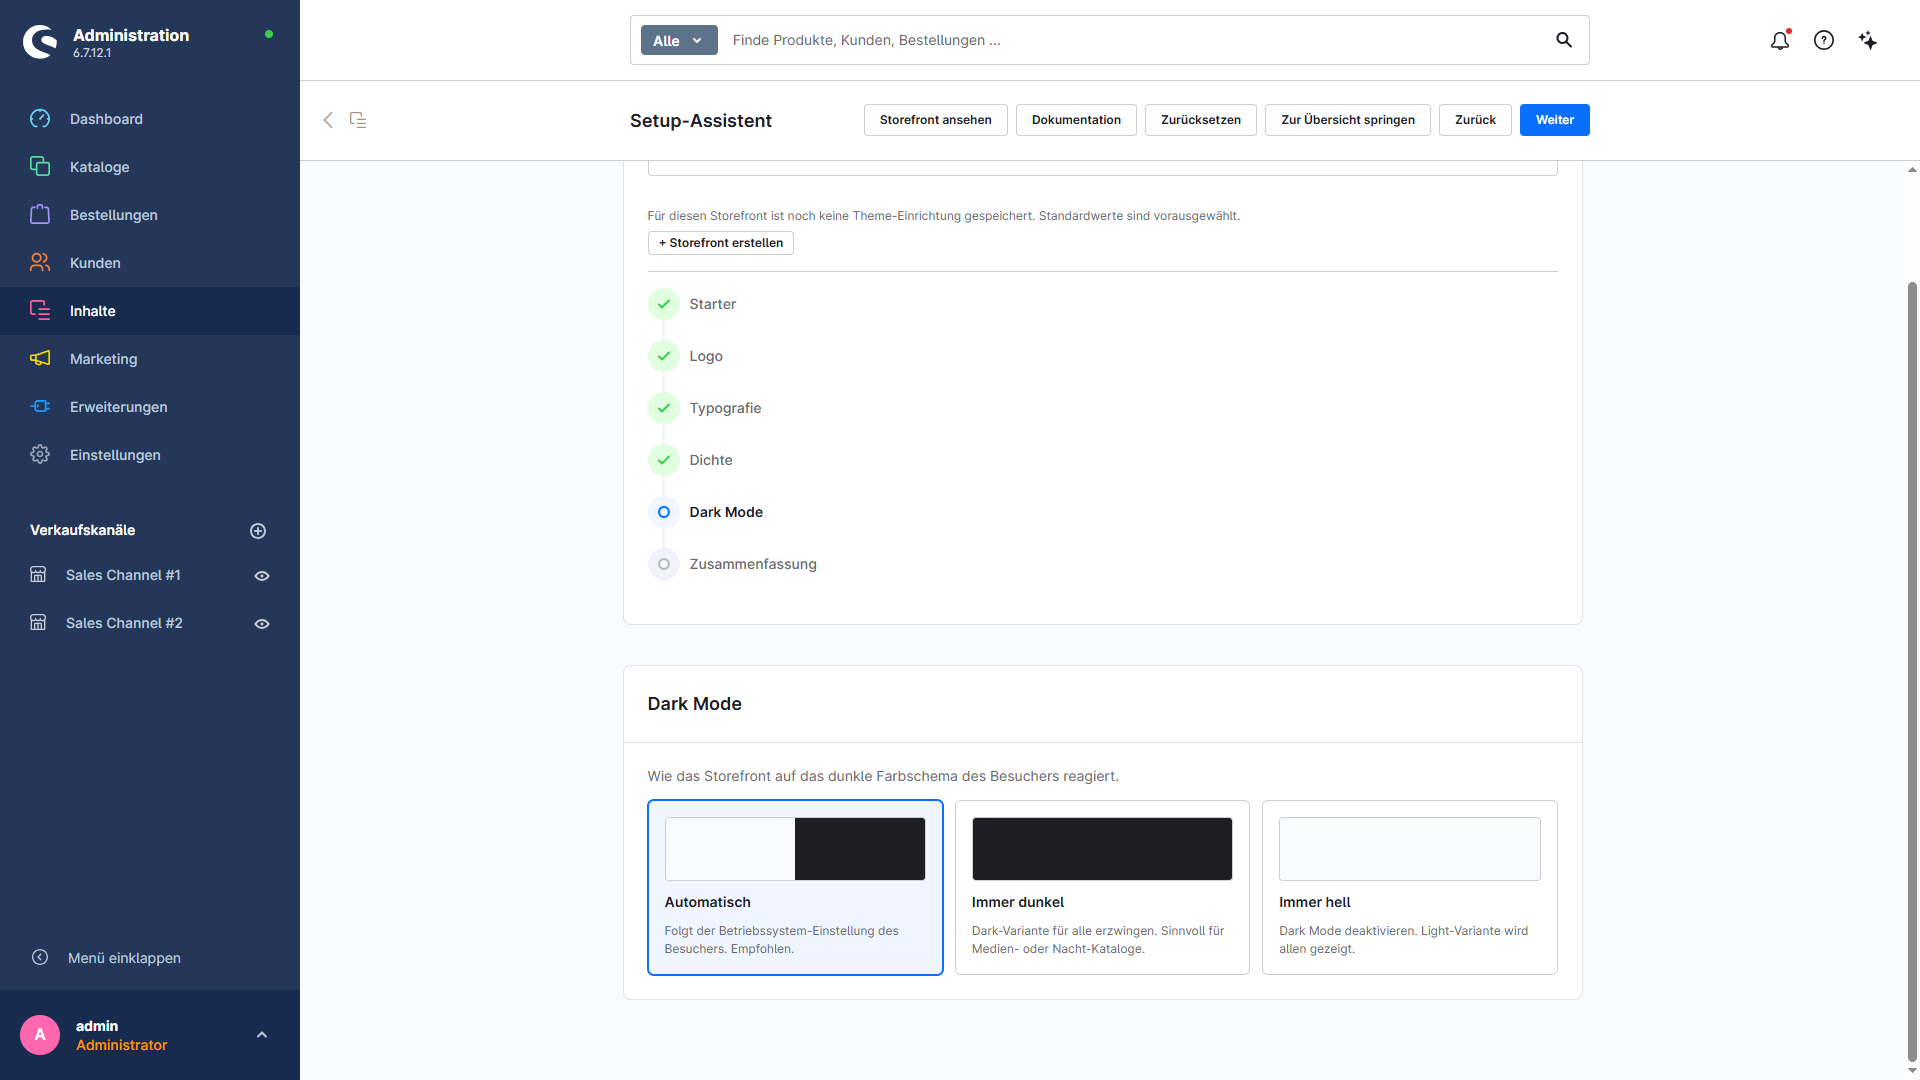Click the Kunden people icon
This screenshot has height=1080, width=1920.
tap(40, 263)
